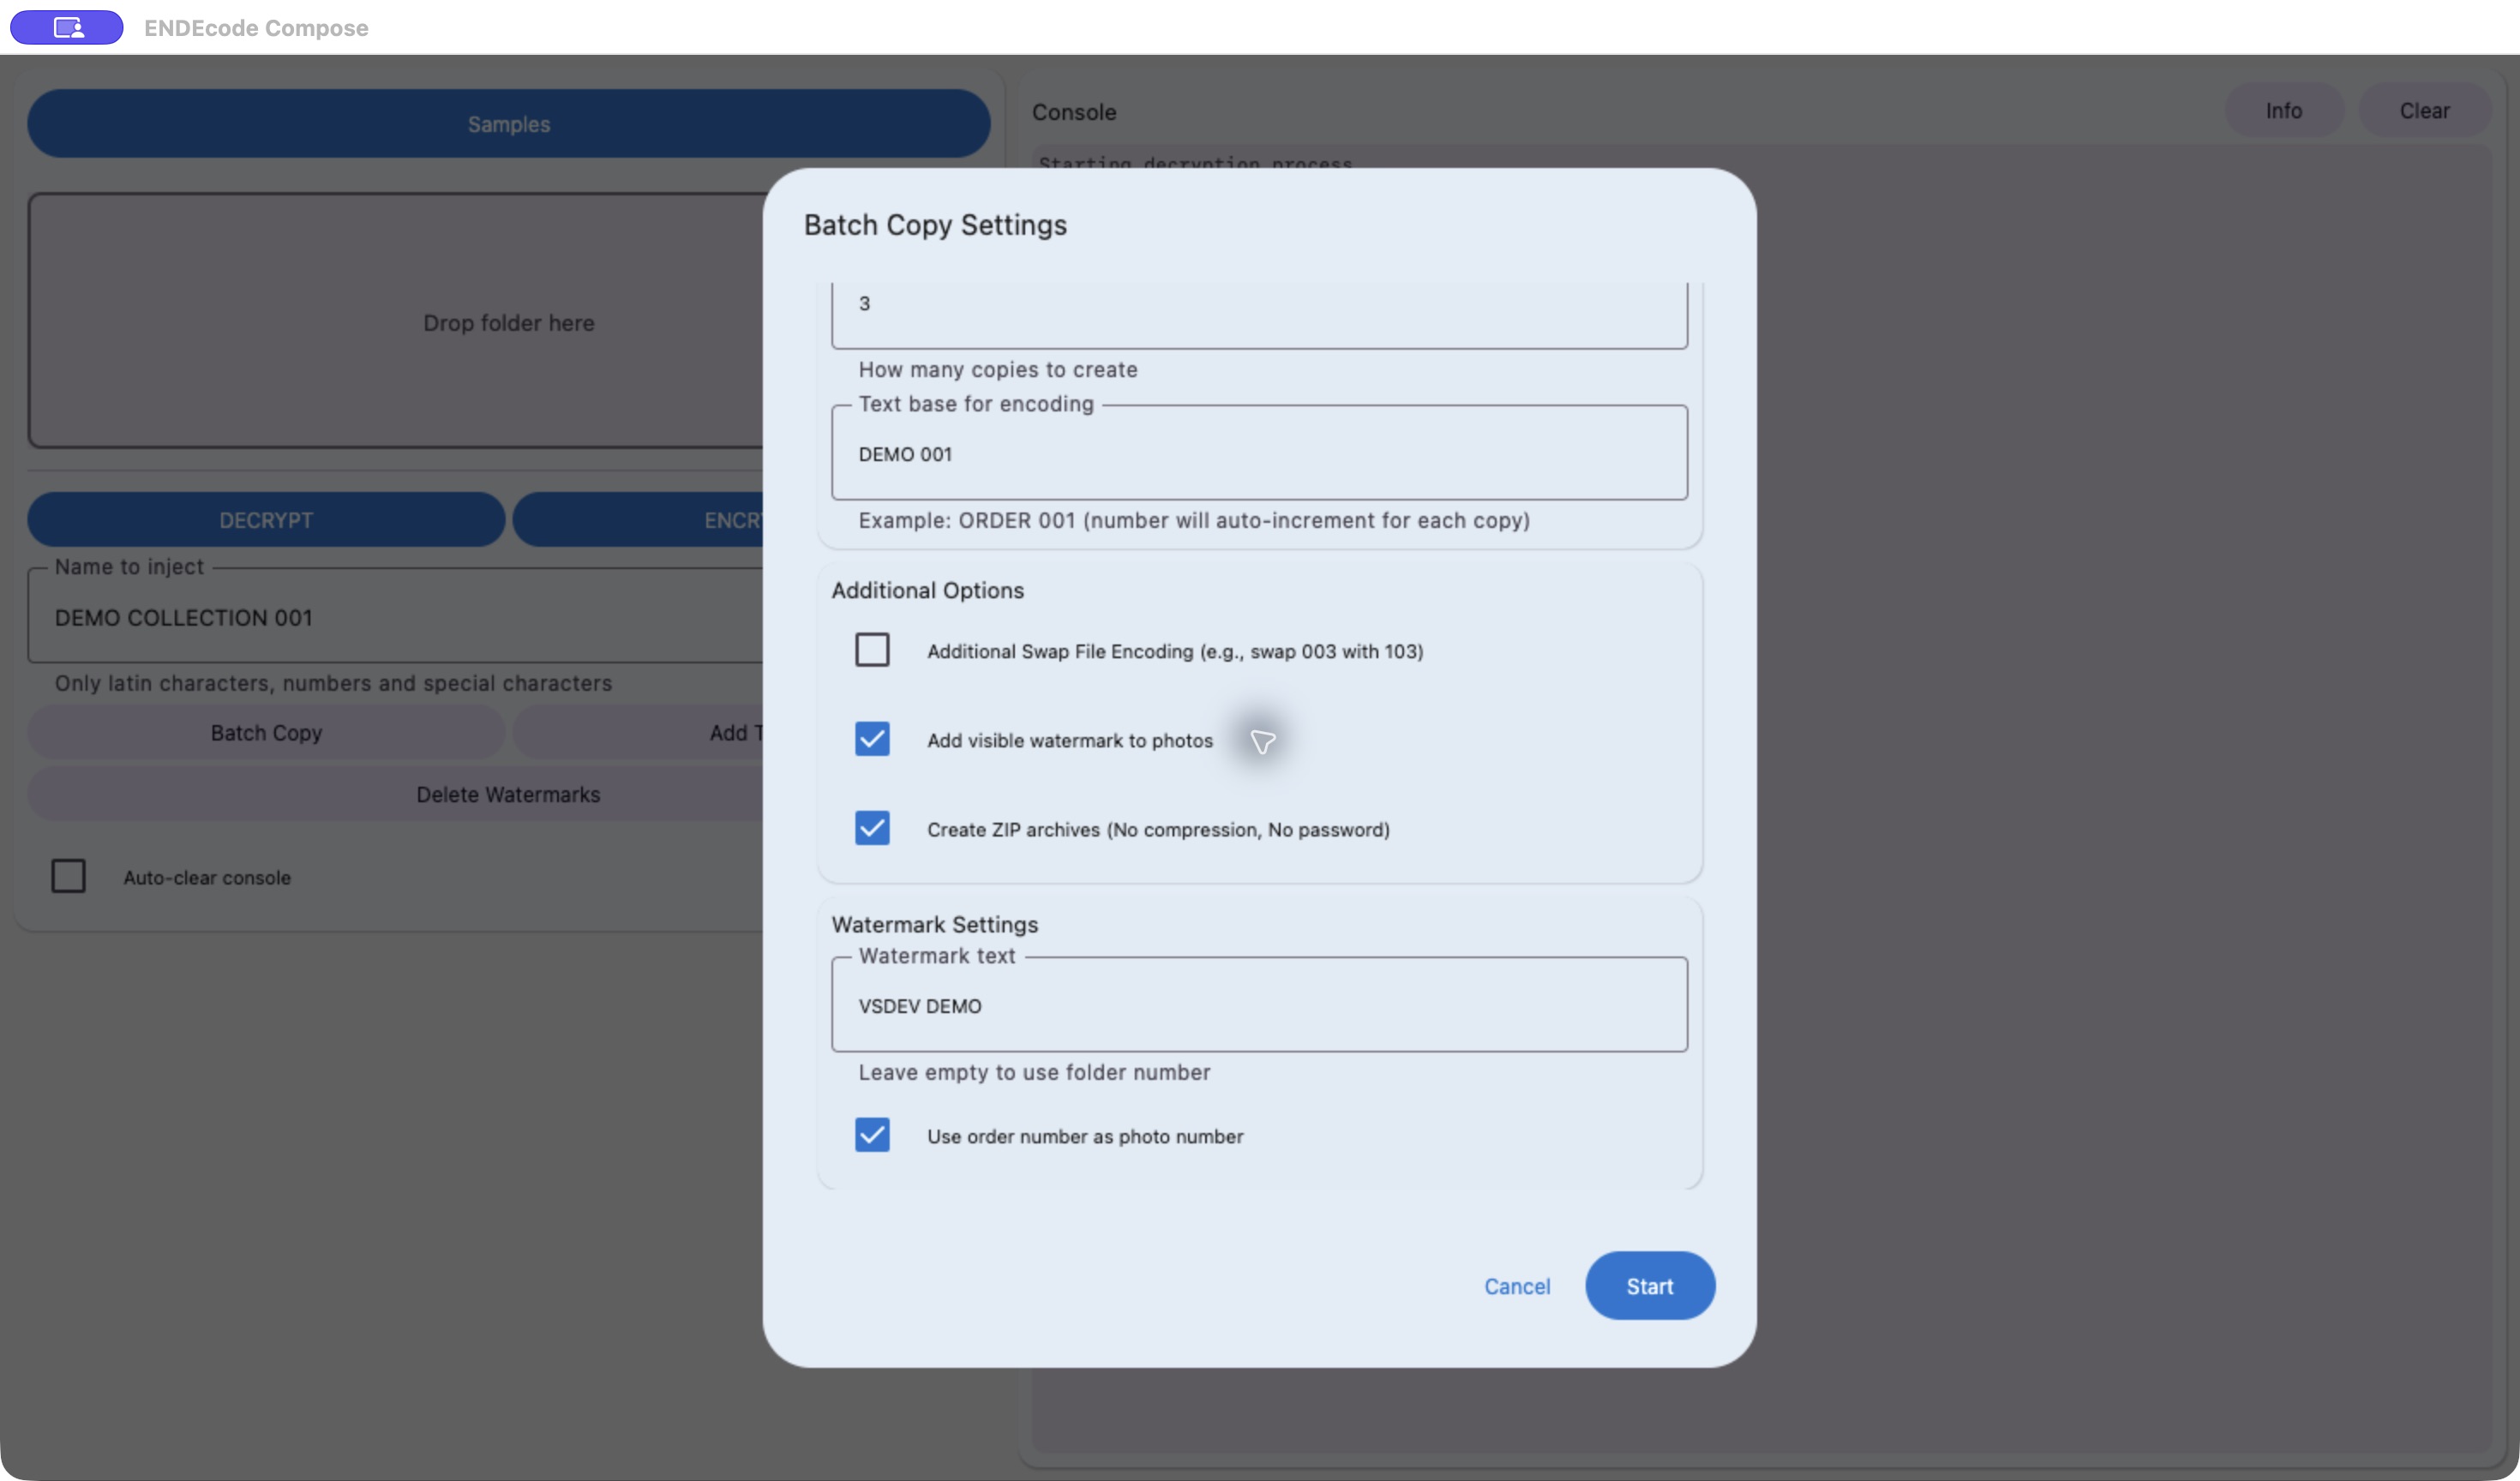Click the DECRYPT button

[x=266, y=520]
